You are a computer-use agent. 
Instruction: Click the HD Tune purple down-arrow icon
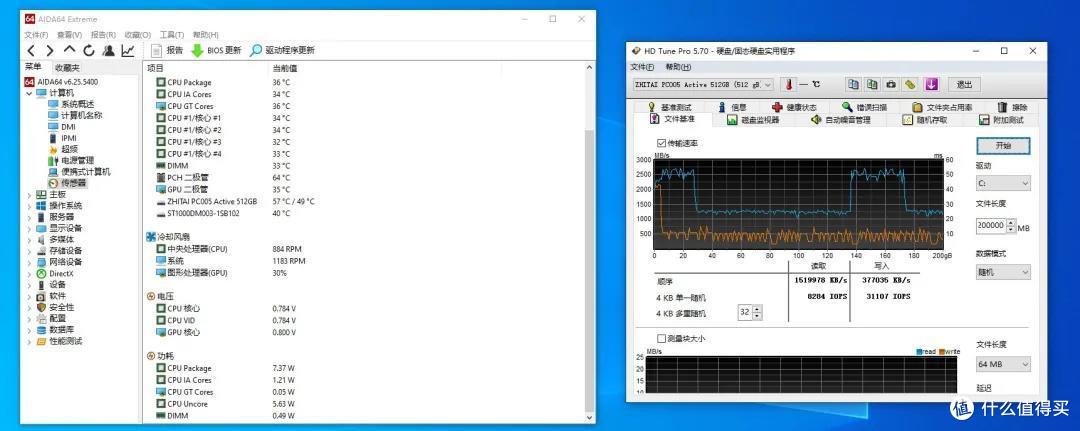point(931,84)
